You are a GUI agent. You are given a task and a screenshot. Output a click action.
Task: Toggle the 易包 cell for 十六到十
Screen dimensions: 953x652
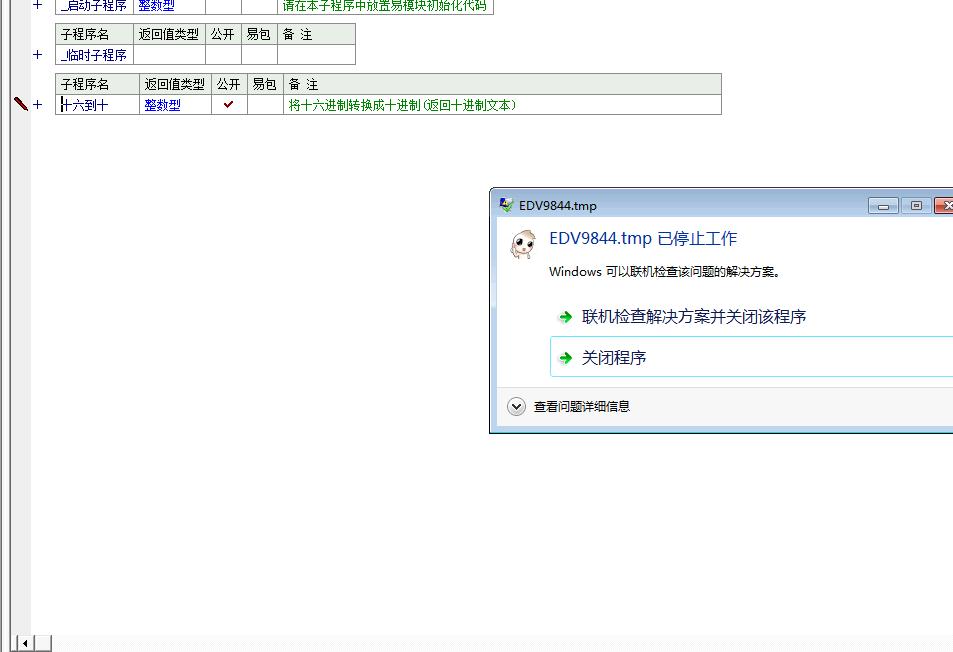[265, 105]
